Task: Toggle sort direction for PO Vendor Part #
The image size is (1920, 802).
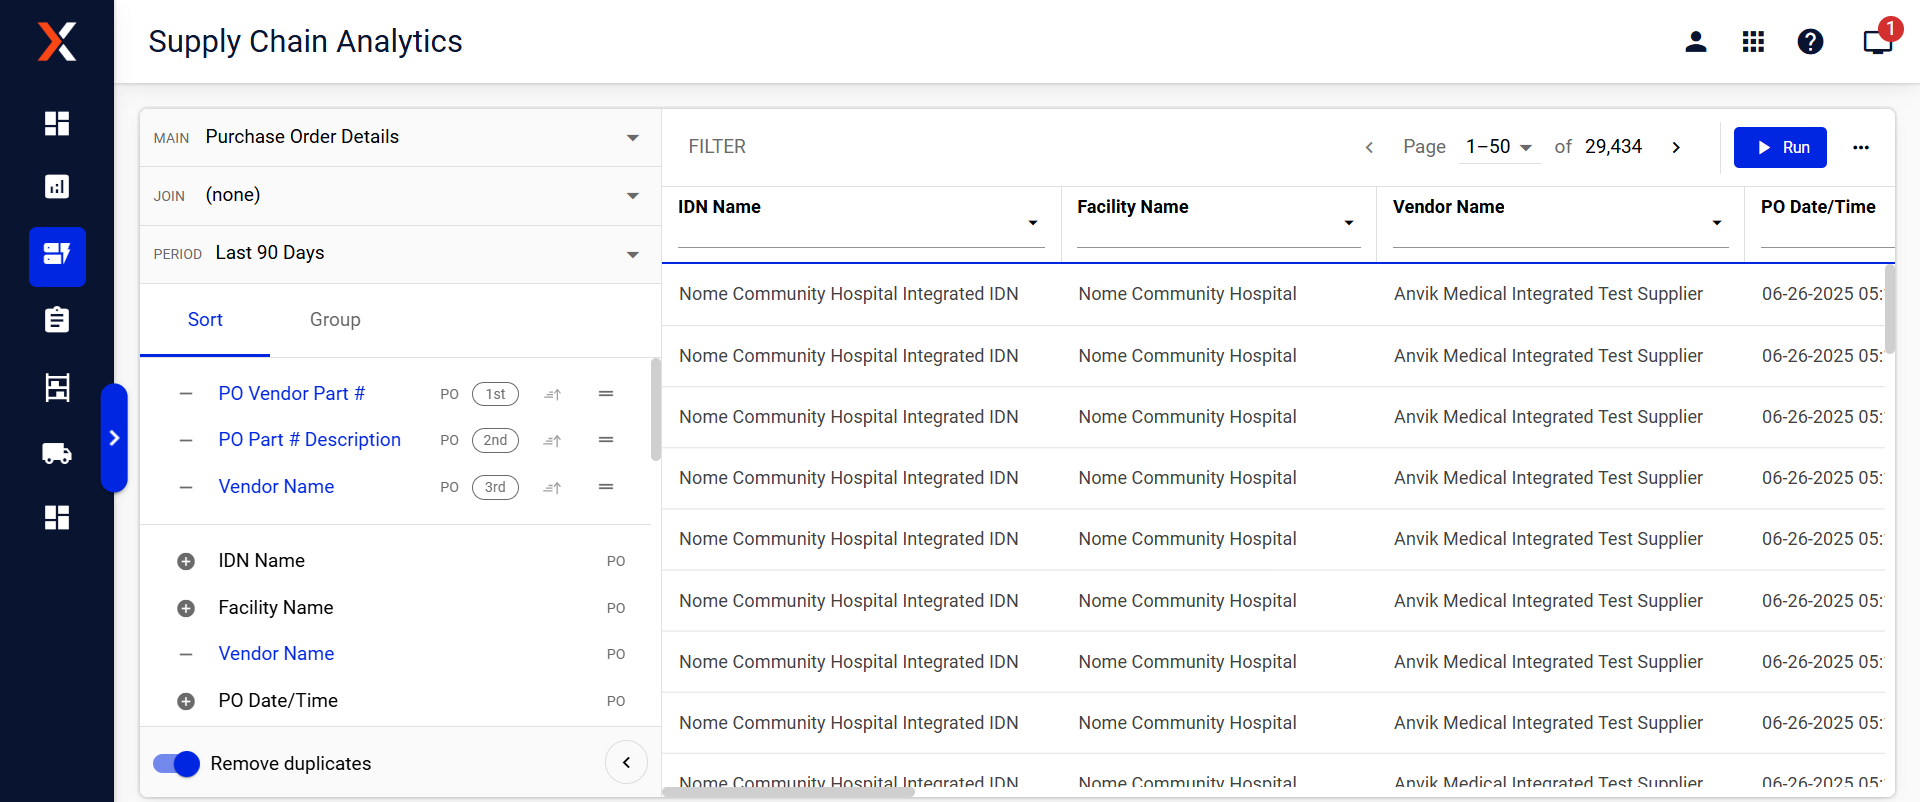Action: 552,395
